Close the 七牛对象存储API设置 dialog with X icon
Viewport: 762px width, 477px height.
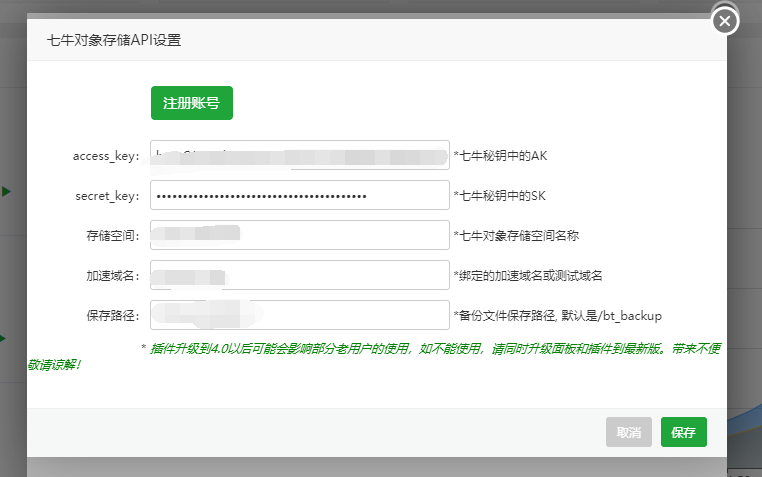coord(725,21)
